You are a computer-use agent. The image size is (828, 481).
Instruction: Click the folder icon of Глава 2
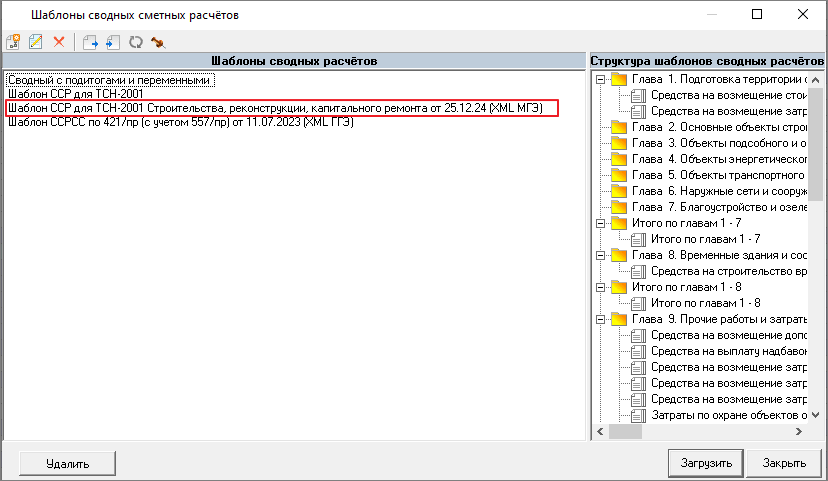619,128
